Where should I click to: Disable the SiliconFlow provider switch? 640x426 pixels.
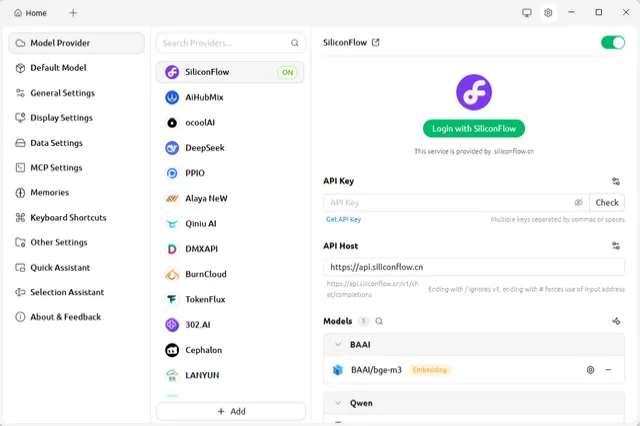point(612,43)
